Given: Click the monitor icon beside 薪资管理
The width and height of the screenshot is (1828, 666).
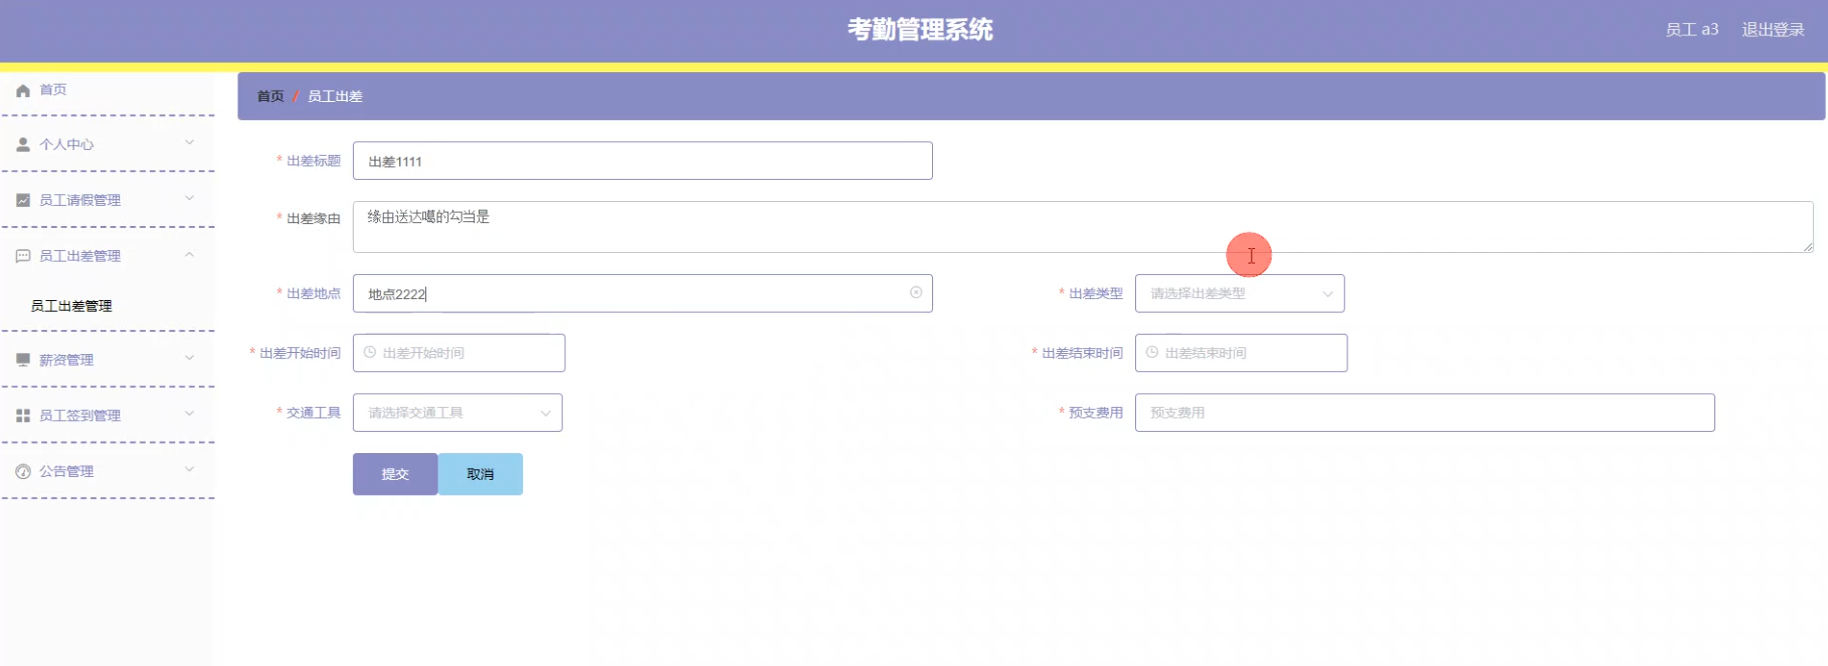Looking at the screenshot, I should (23, 360).
